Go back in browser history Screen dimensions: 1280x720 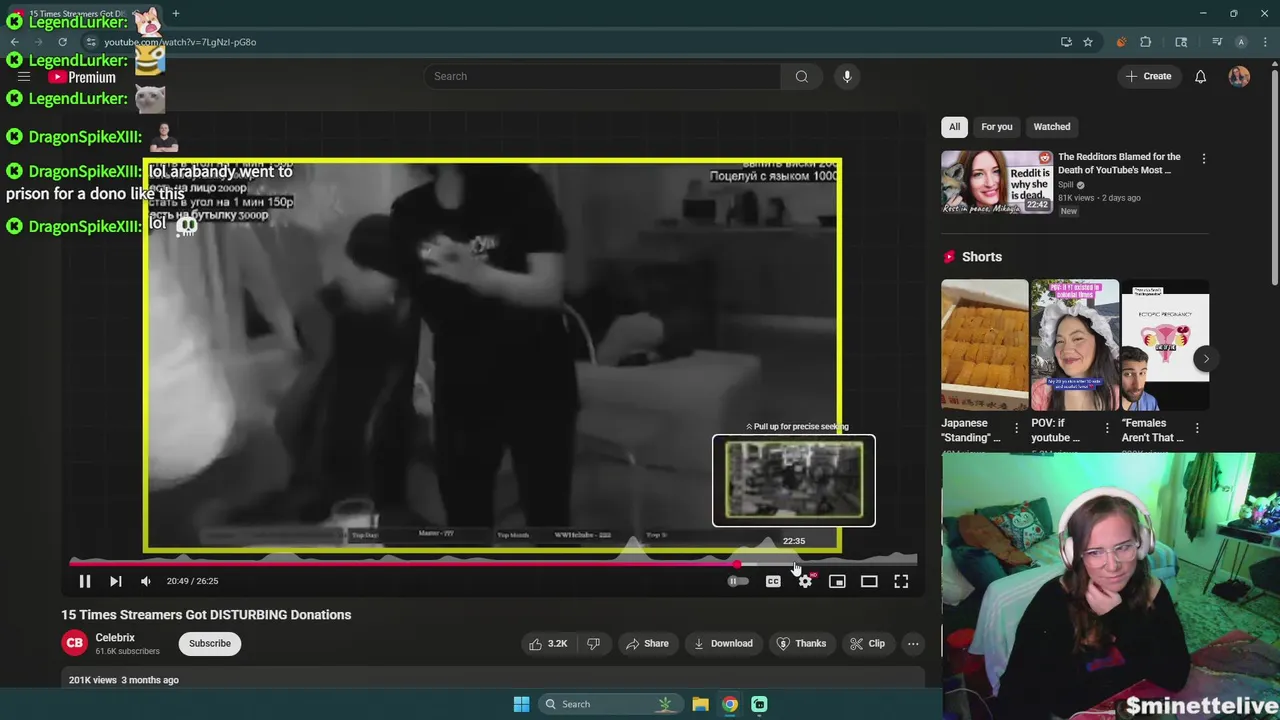pyautogui.click(x=14, y=42)
